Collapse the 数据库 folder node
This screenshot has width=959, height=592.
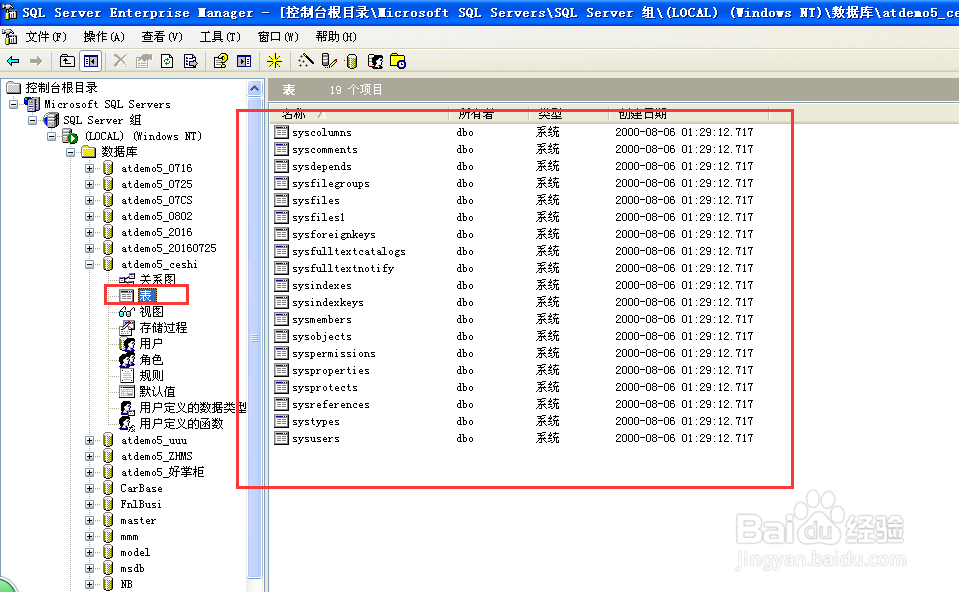[71, 152]
